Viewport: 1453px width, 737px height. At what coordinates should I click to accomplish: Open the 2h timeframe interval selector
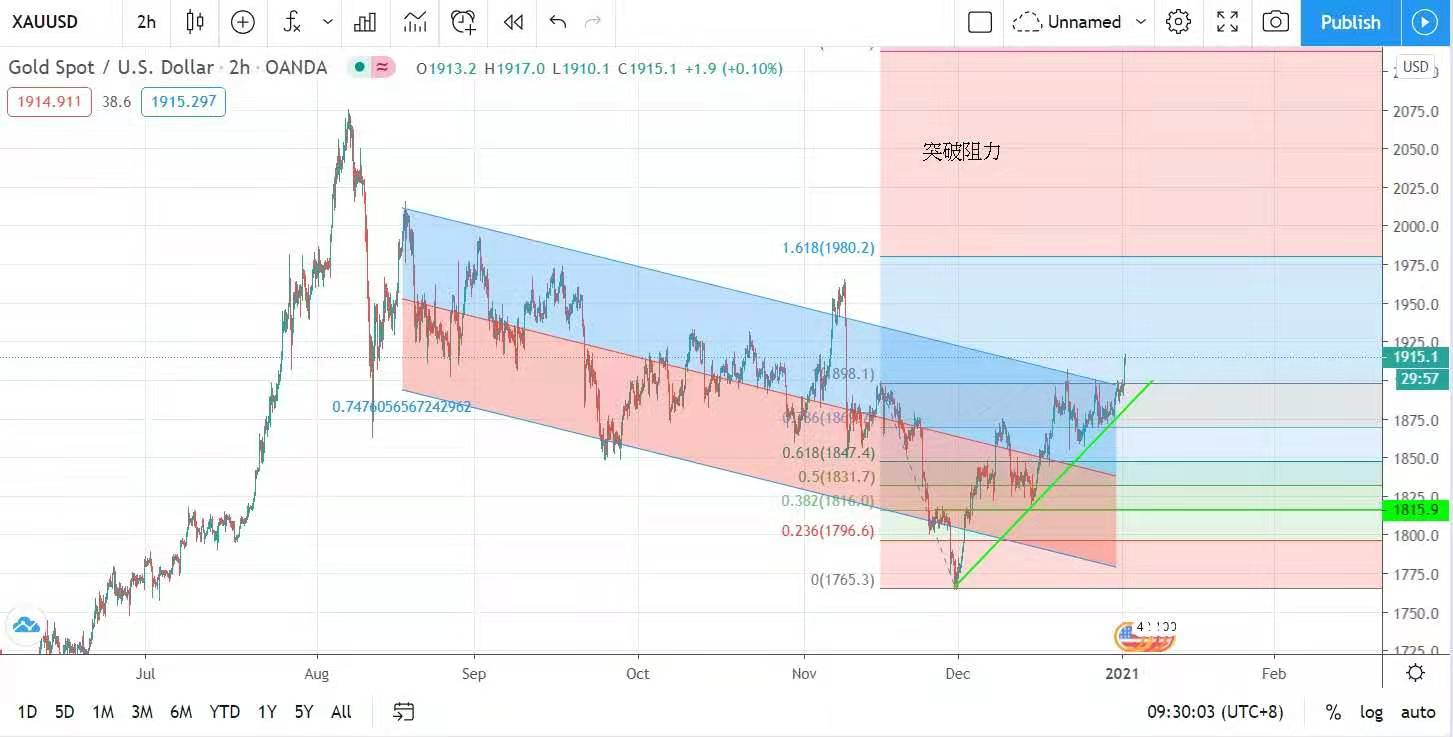(x=146, y=22)
